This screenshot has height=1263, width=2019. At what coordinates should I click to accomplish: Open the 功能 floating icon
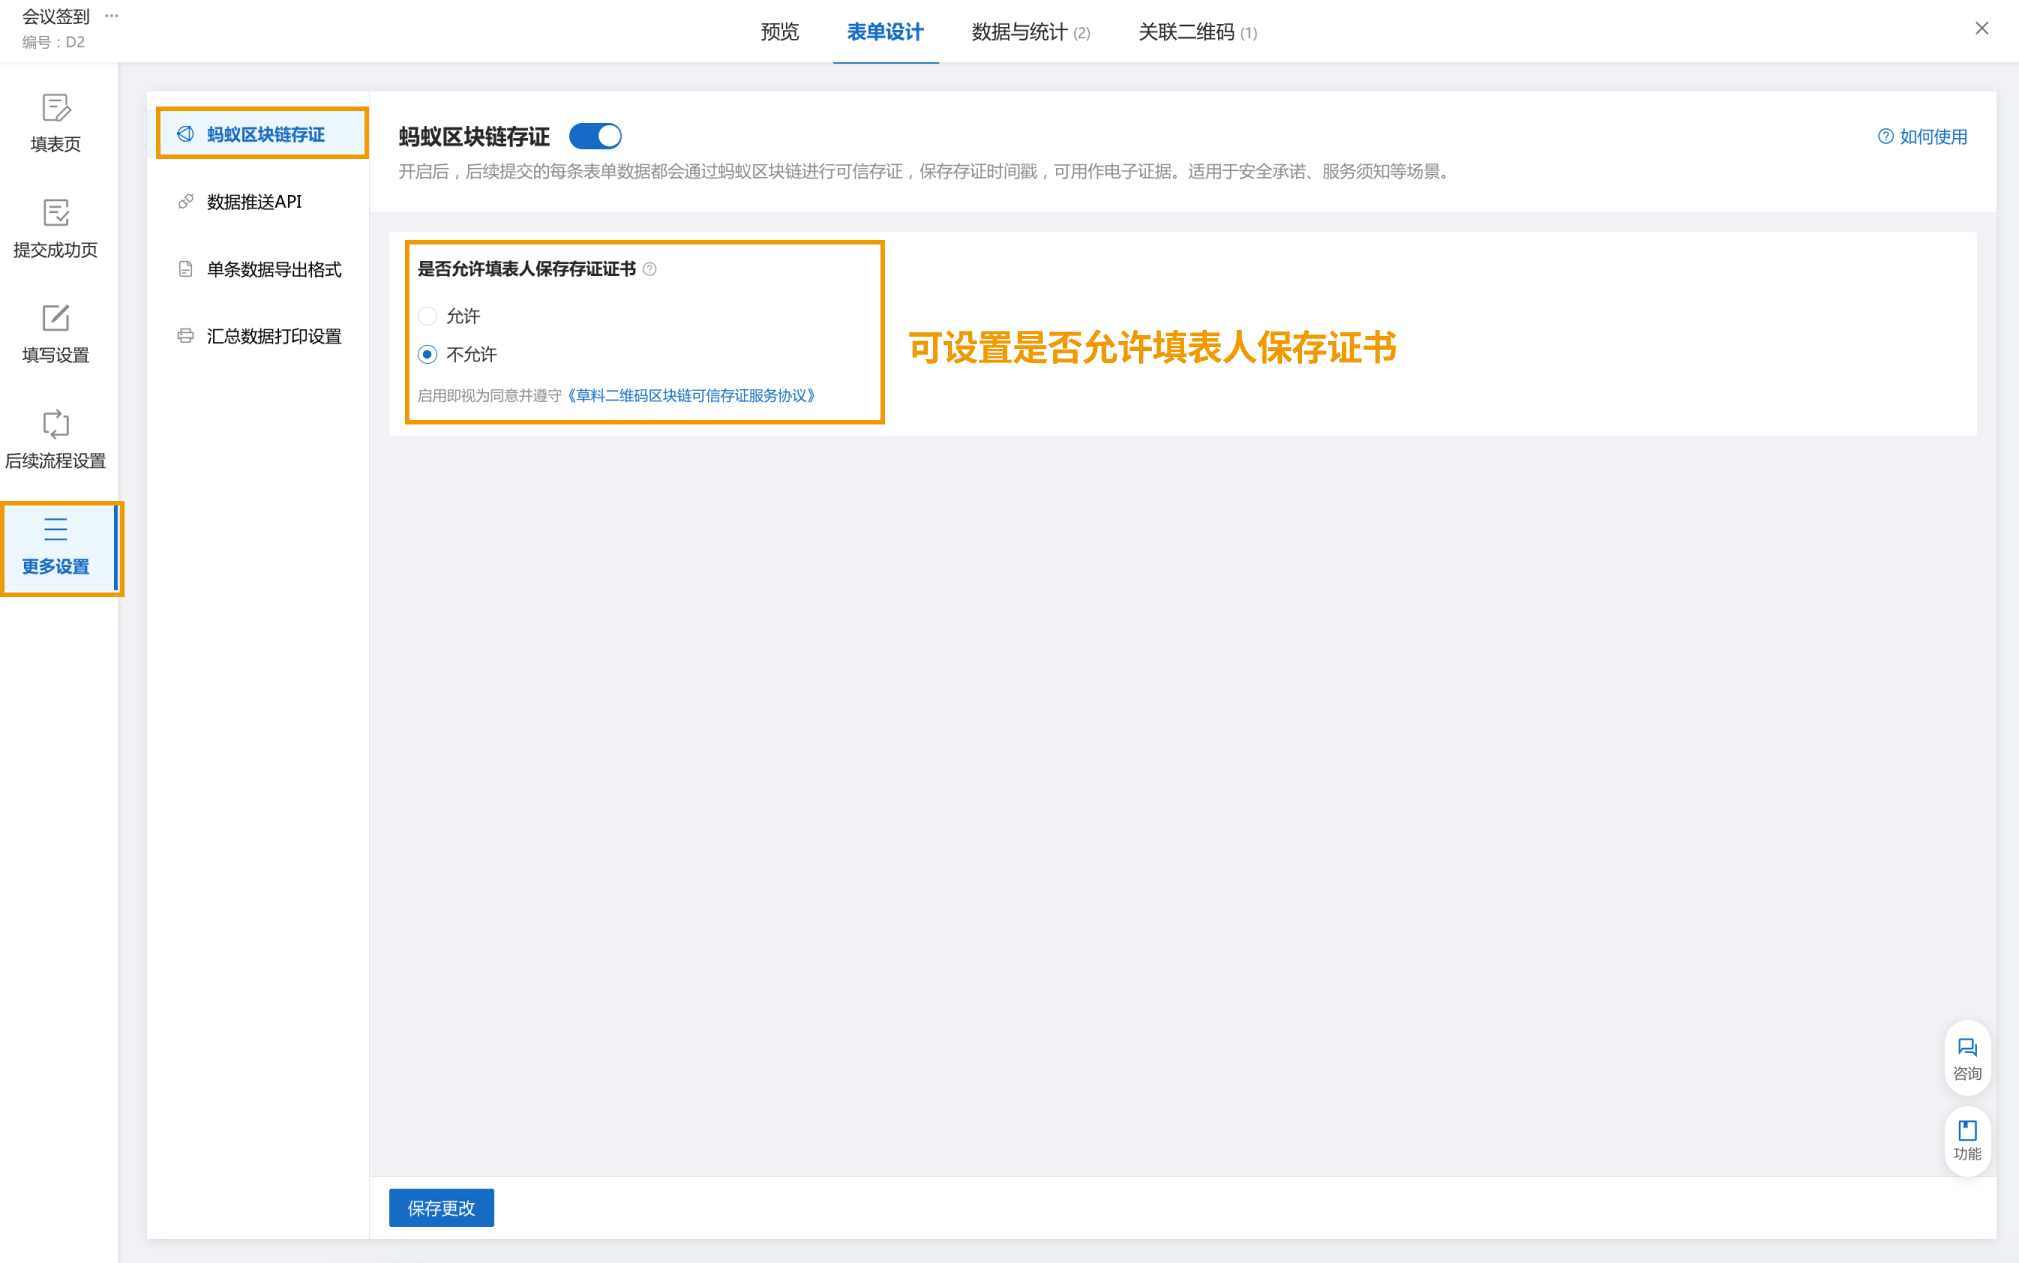[1966, 1131]
